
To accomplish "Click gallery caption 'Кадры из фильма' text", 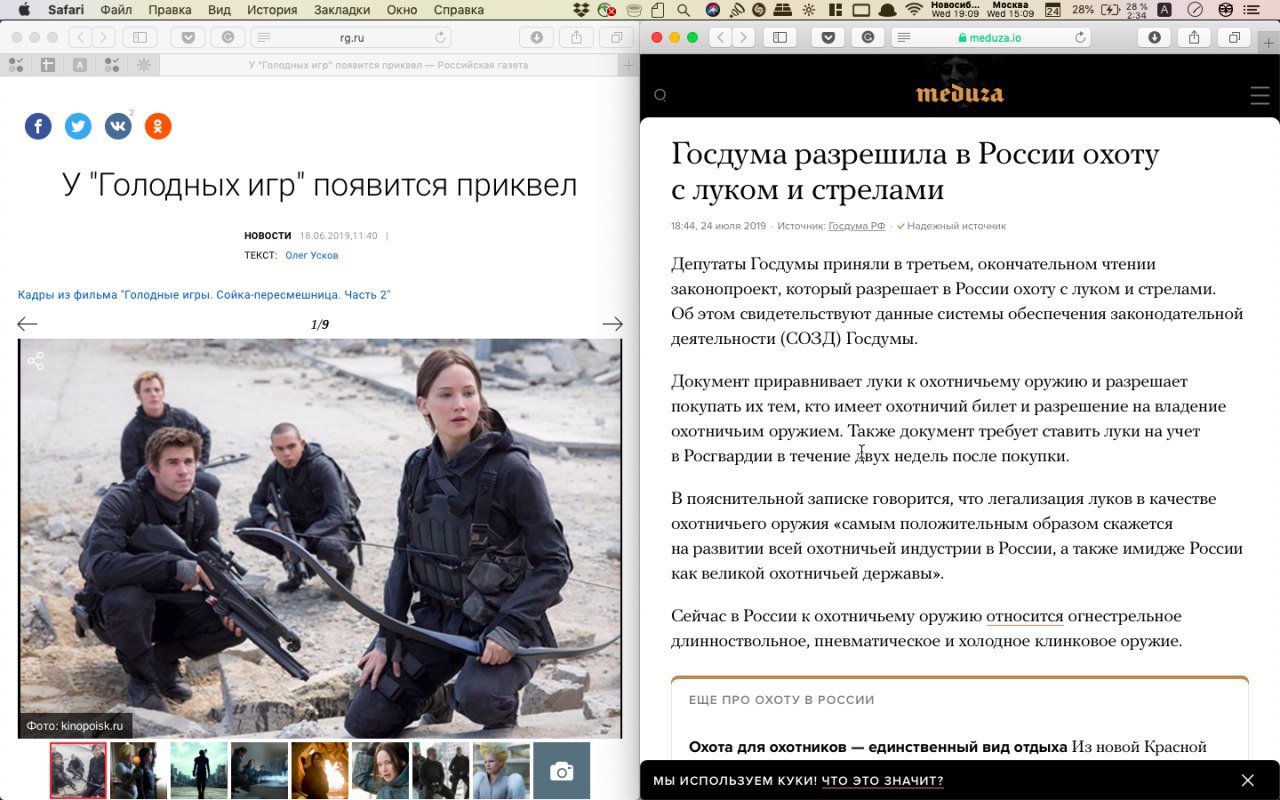I will [x=204, y=295].
